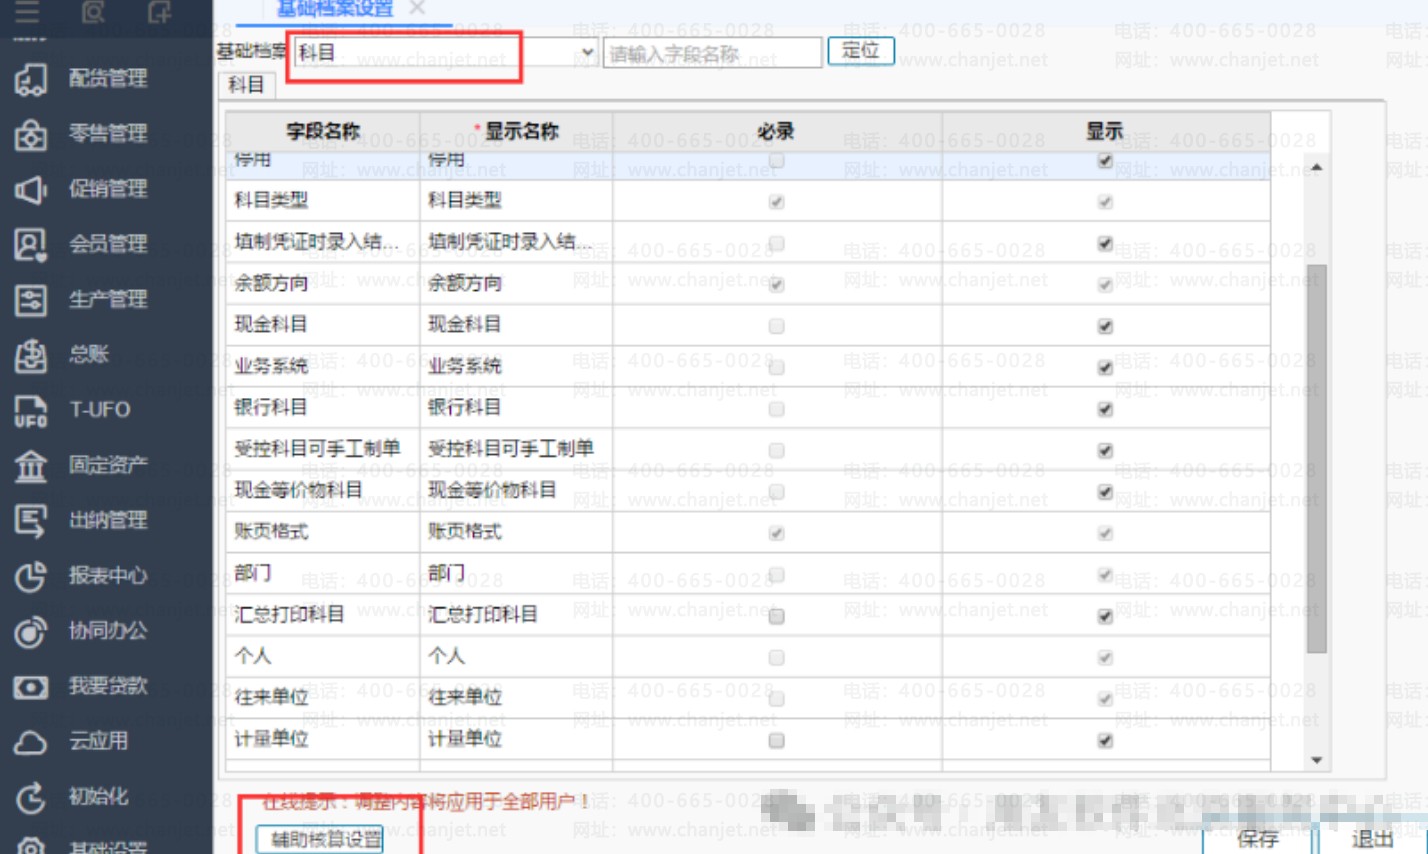Click the 显示名称 column header

(x=516, y=132)
